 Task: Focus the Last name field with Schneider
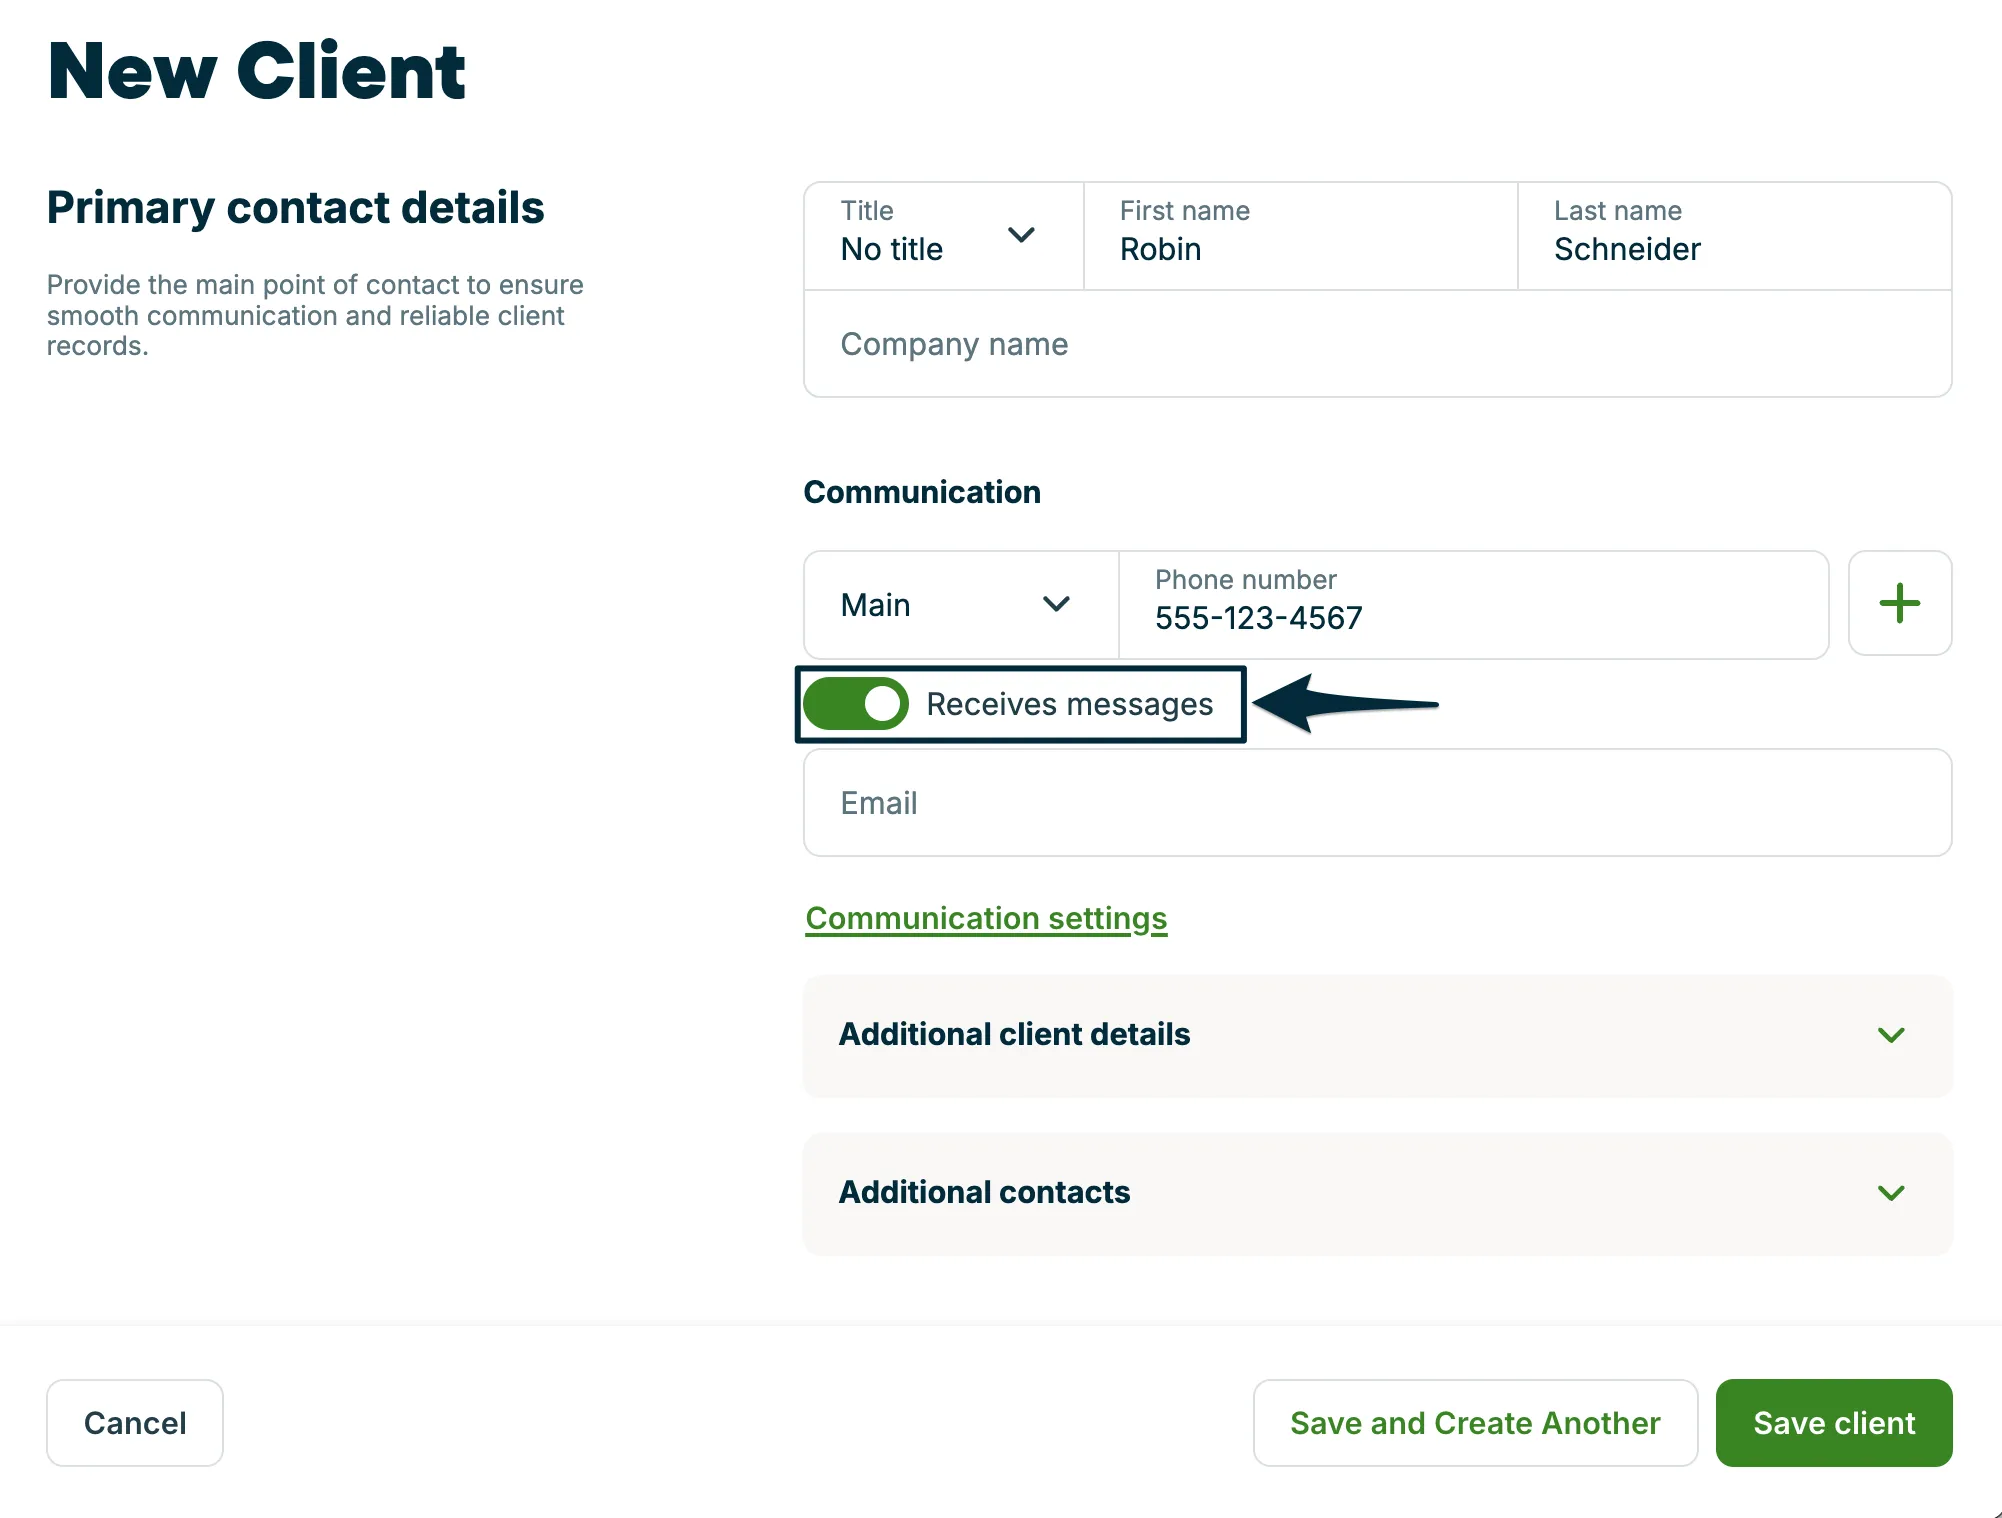pyautogui.click(x=1734, y=236)
